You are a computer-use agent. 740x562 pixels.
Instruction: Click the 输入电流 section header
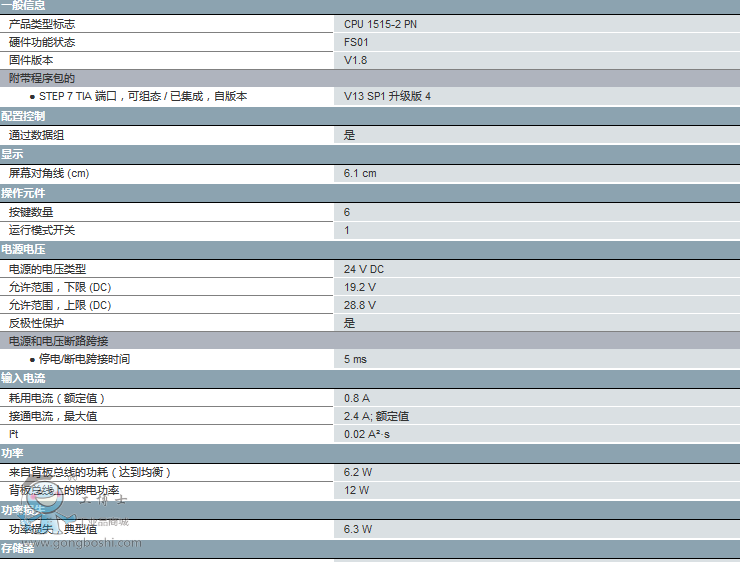(23, 378)
